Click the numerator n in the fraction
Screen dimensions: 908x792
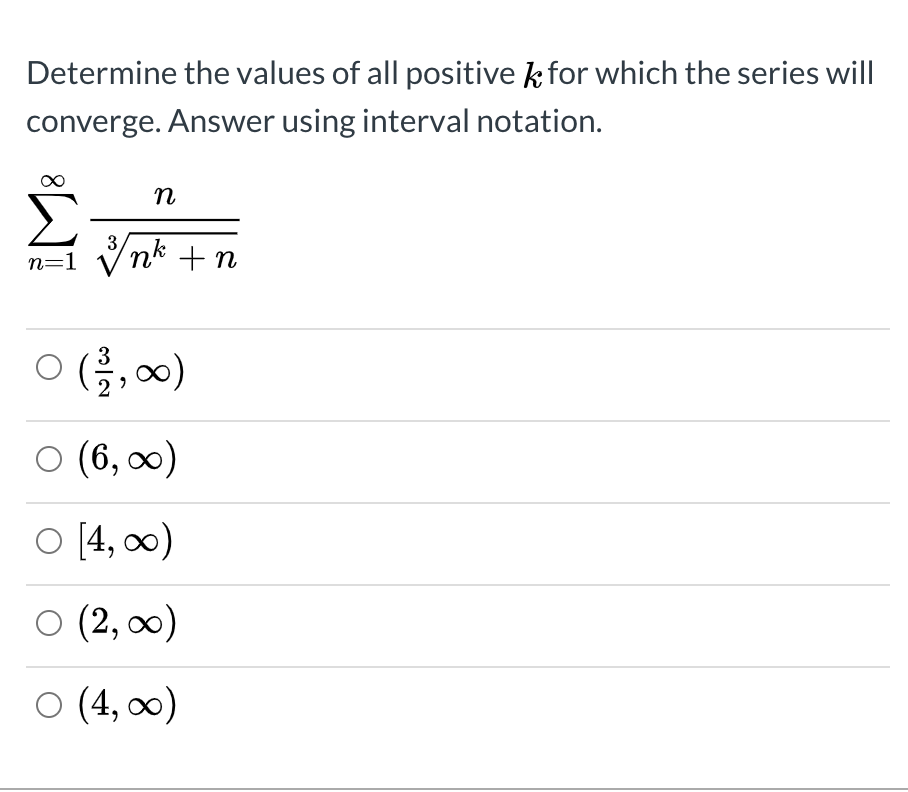(x=165, y=196)
